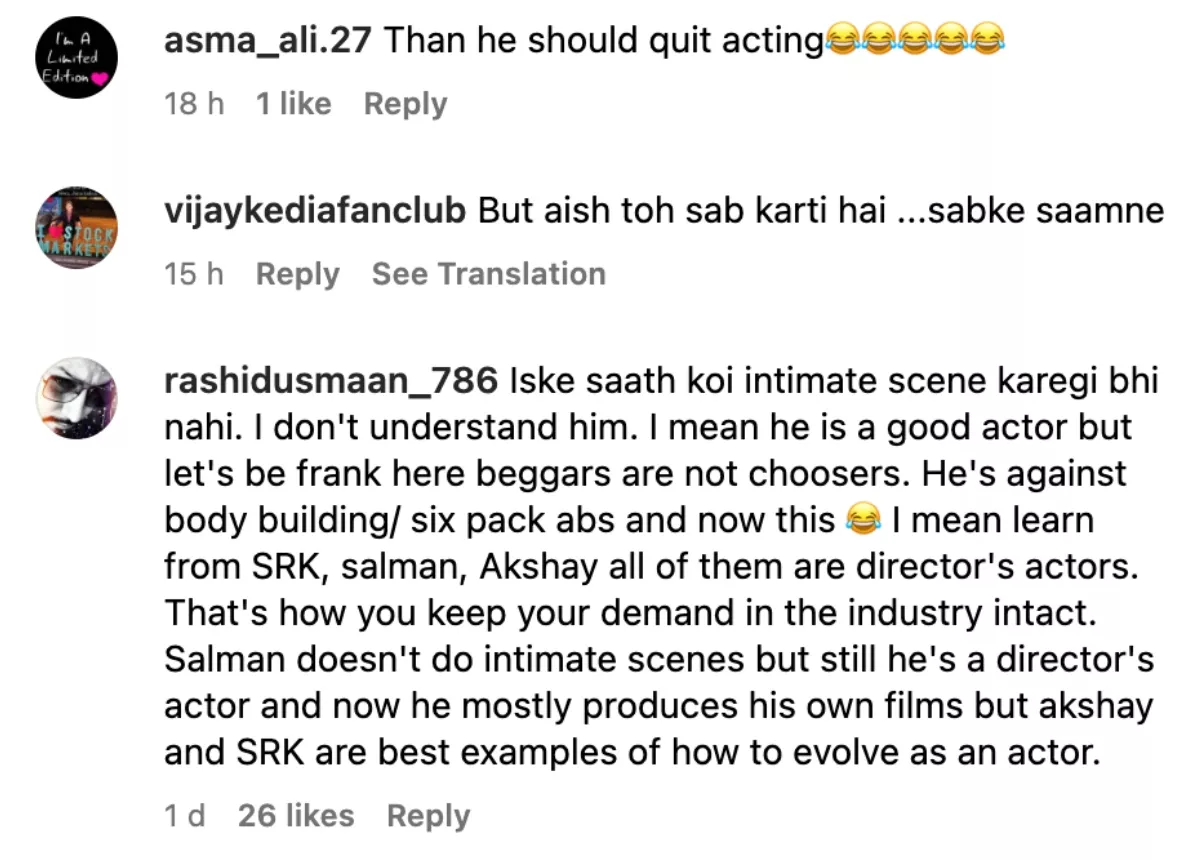Click the sentence about how to evolve as an actor
Viewport: 1200px width, 860px height.
click(x=630, y=752)
